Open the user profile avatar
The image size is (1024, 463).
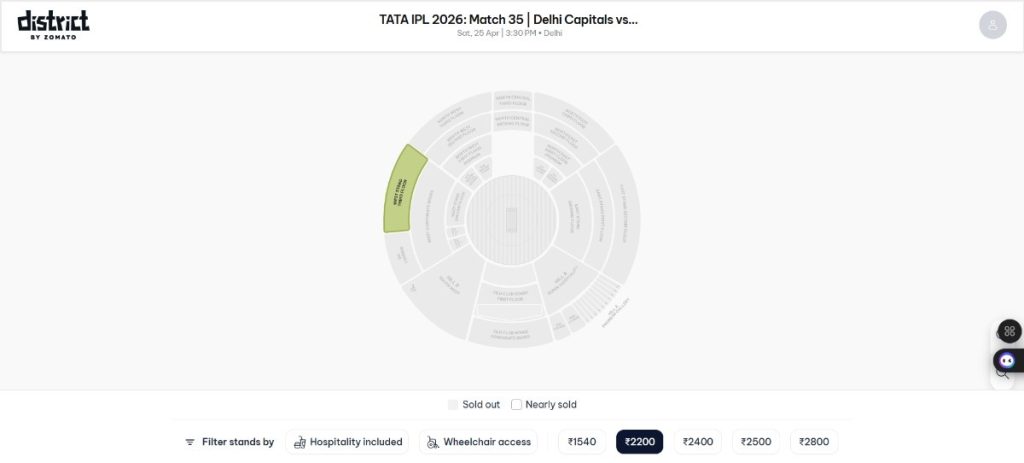pyautogui.click(x=992, y=25)
